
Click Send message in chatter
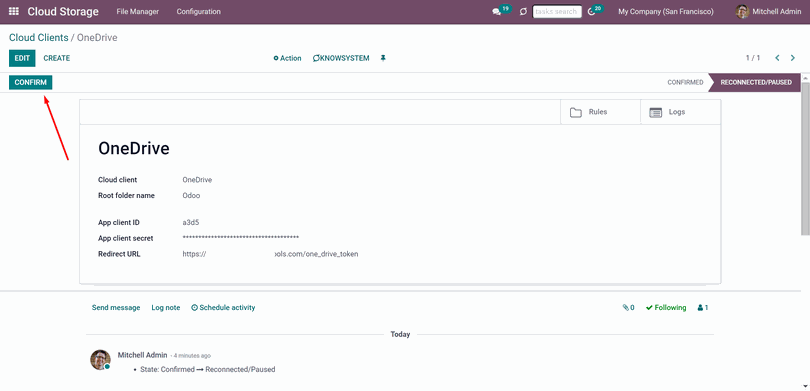tap(116, 308)
